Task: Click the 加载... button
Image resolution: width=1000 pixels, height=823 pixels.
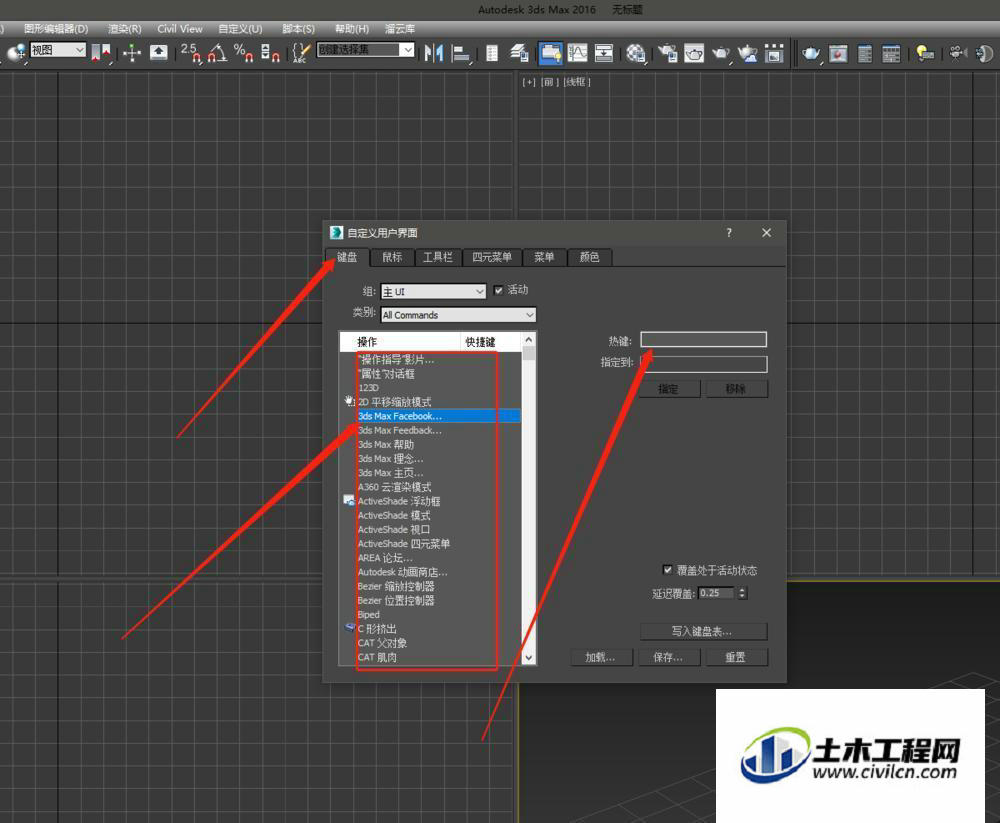Action: (x=601, y=657)
